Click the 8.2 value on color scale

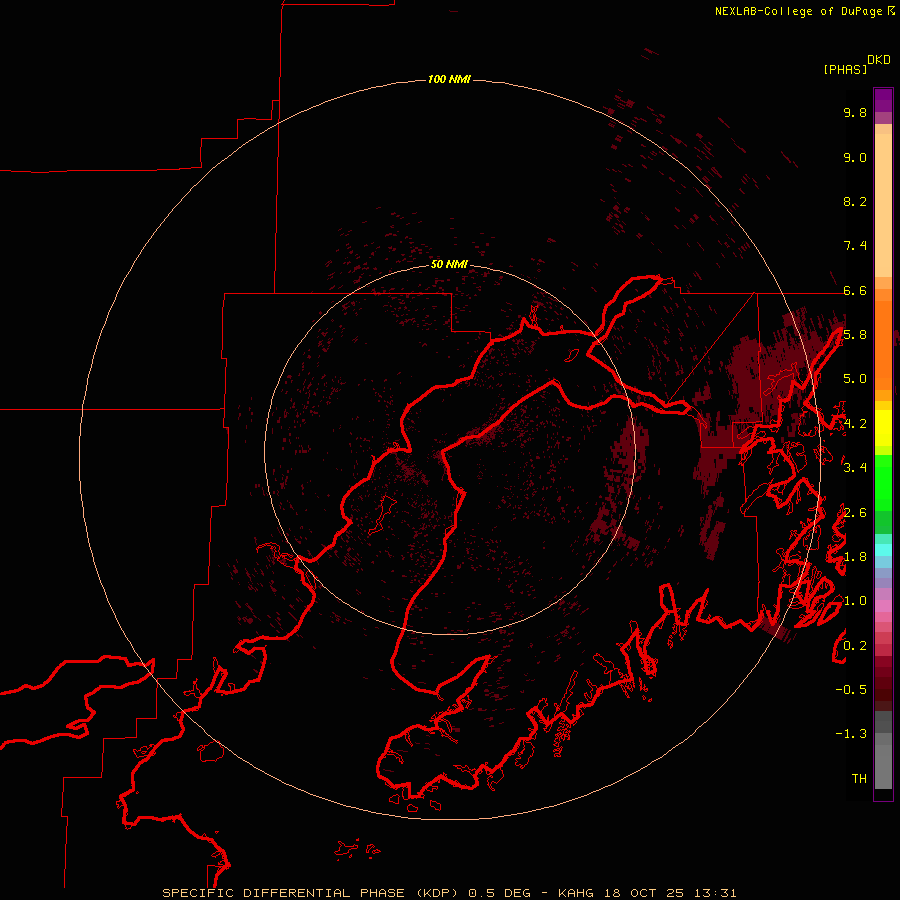click(855, 201)
